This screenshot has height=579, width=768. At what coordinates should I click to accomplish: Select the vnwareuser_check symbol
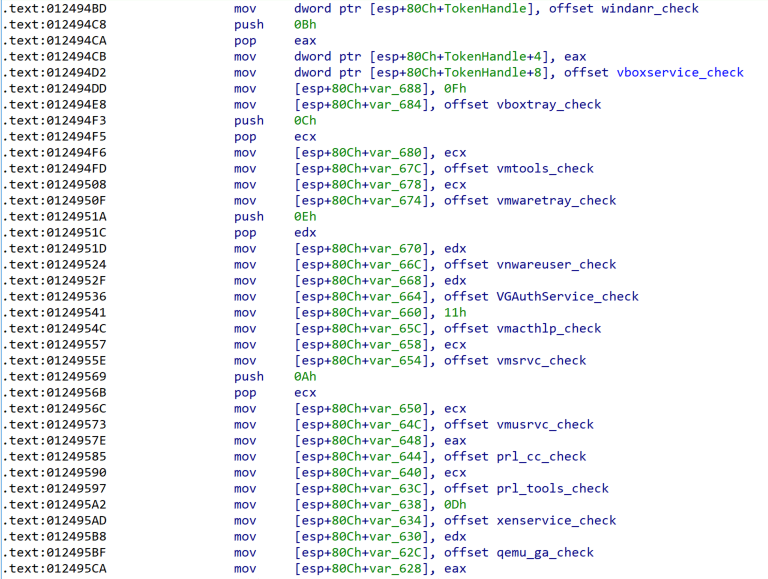[556, 265]
